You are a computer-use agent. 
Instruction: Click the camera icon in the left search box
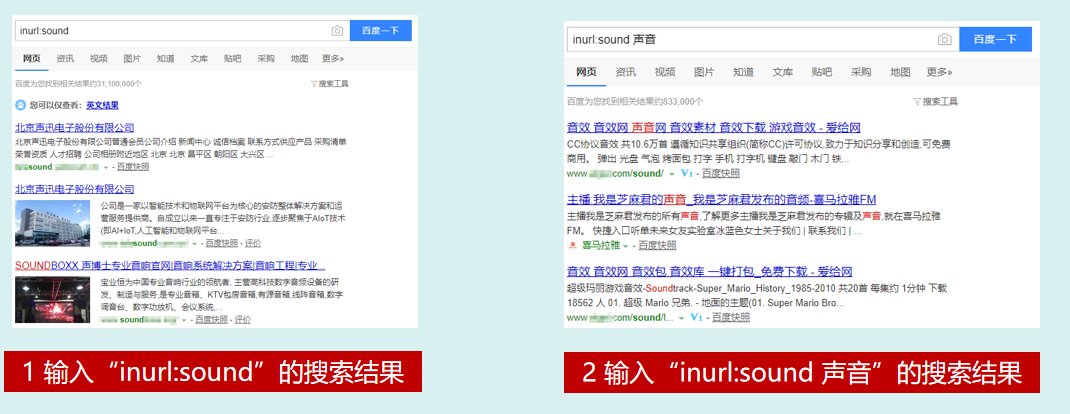337,31
